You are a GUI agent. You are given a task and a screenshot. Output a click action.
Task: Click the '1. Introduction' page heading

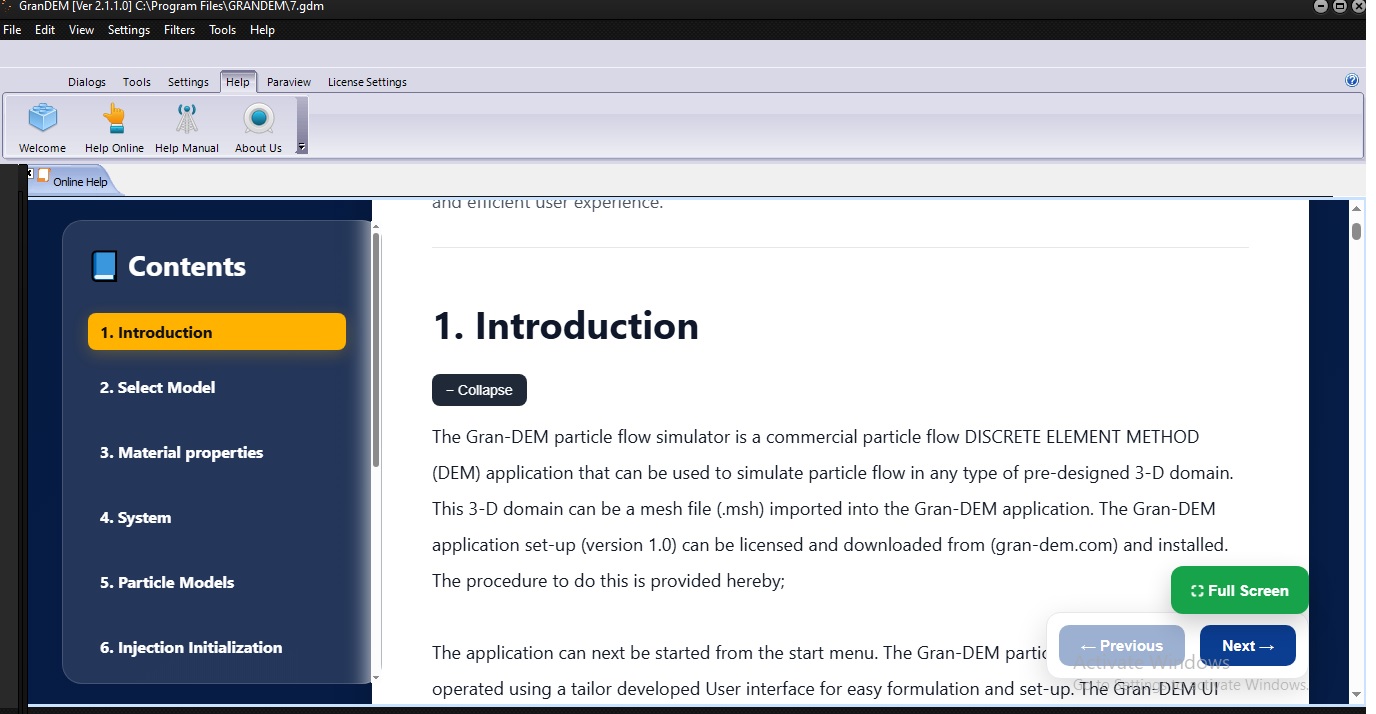tap(566, 326)
